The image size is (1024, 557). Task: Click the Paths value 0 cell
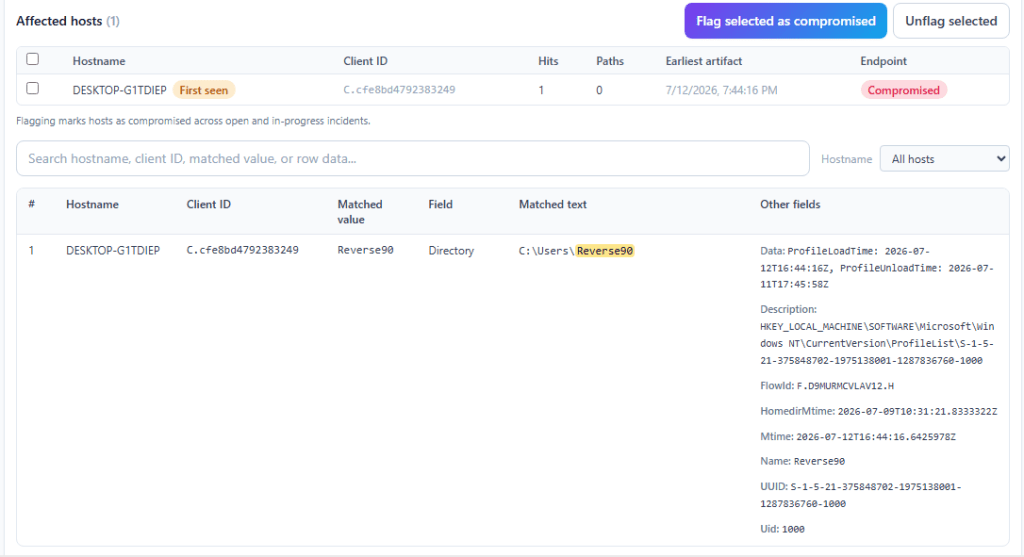pos(599,90)
